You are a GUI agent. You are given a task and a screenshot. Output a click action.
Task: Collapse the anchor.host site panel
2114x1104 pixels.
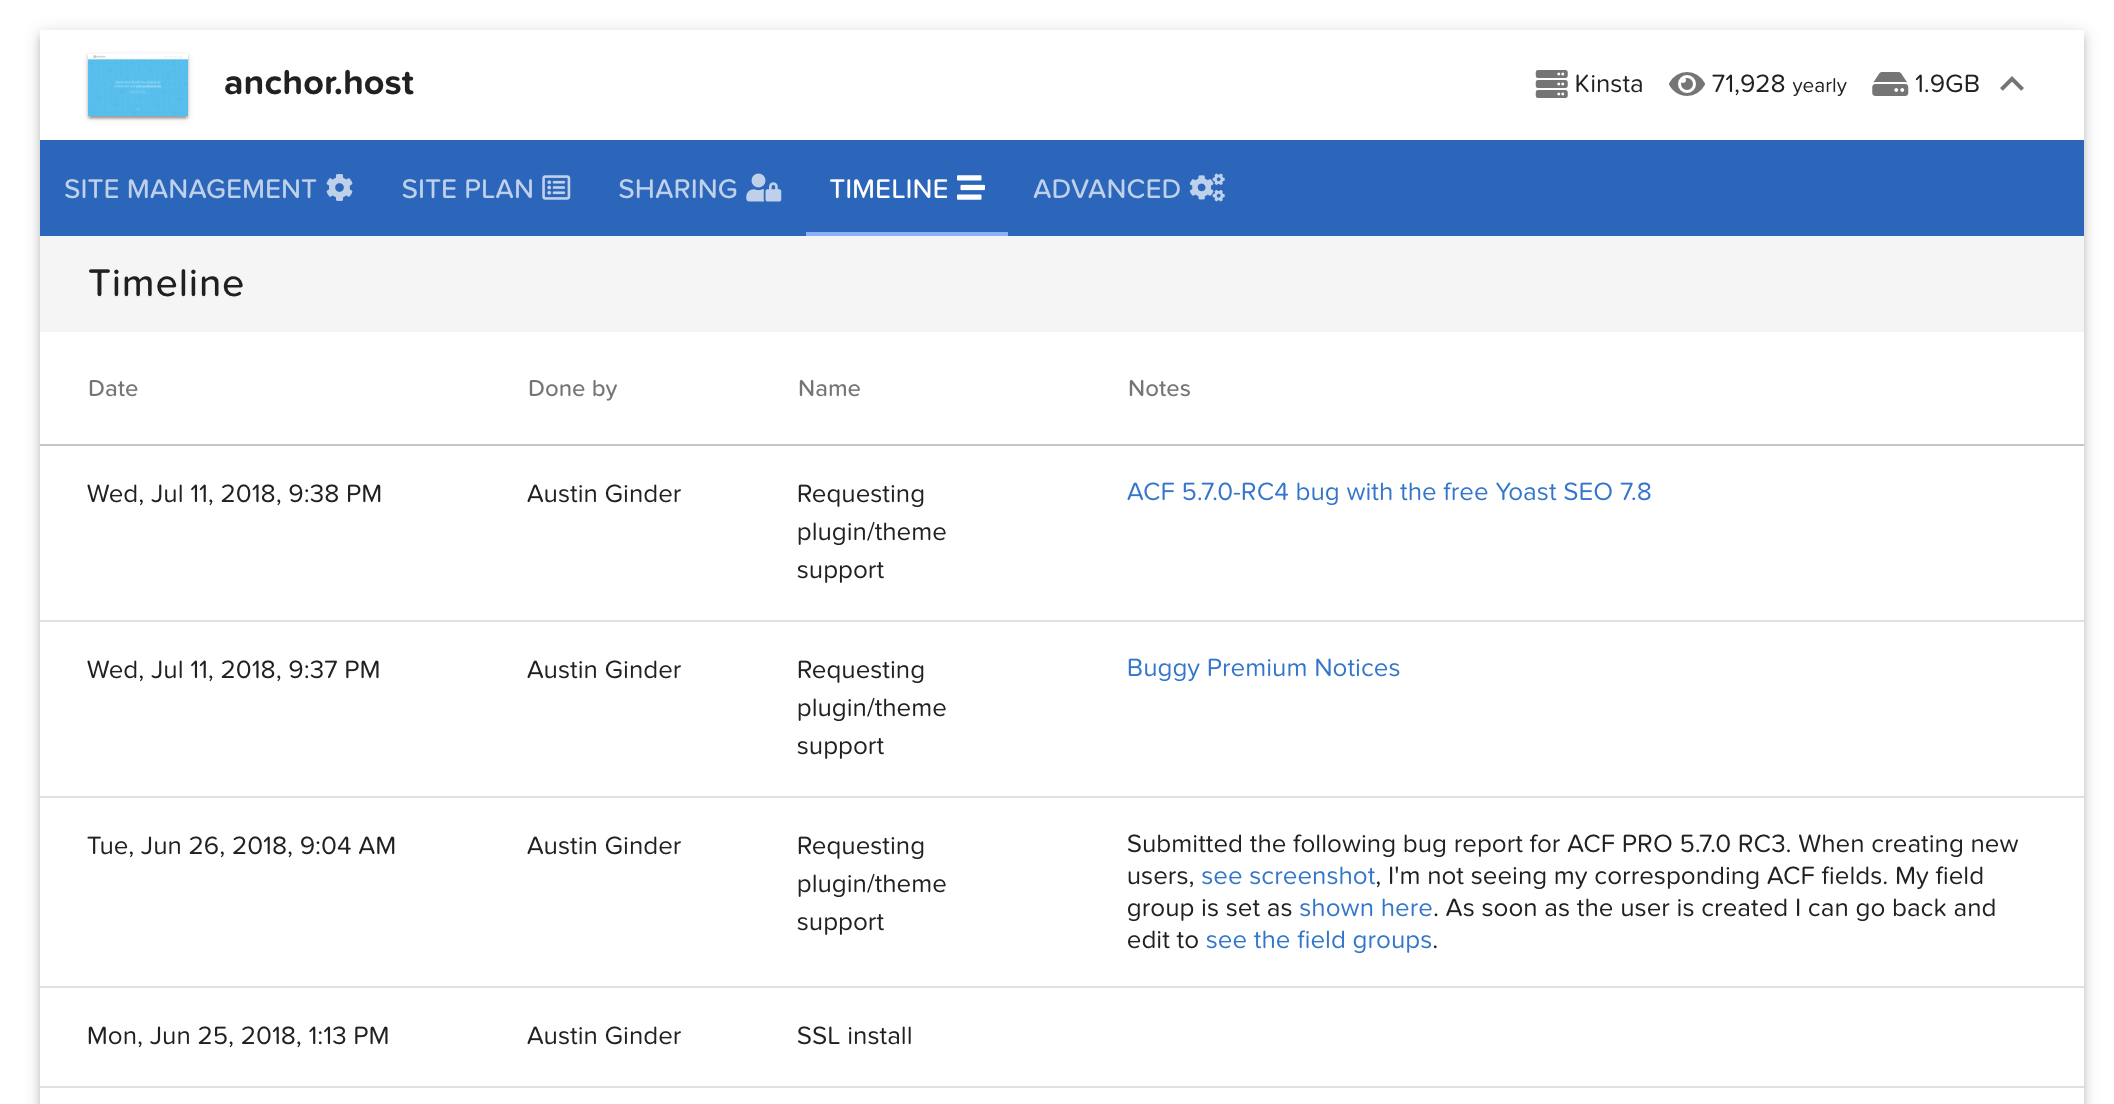tap(2012, 84)
